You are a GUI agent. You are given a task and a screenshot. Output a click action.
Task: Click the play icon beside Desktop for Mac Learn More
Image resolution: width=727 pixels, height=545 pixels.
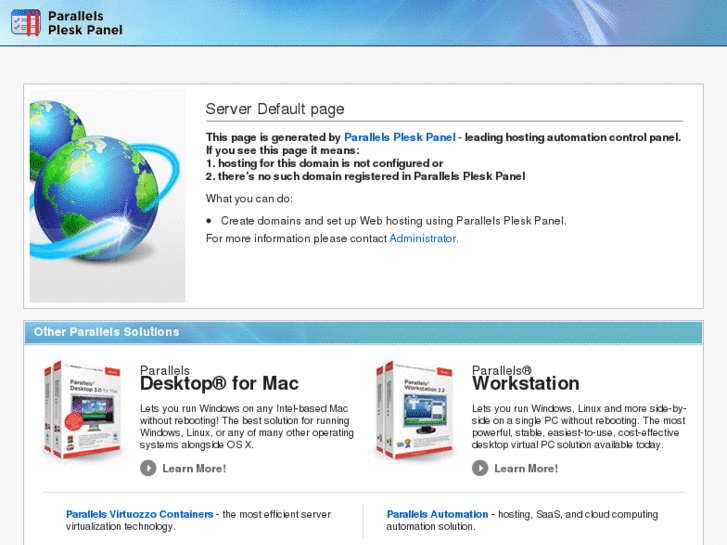click(148, 468)
